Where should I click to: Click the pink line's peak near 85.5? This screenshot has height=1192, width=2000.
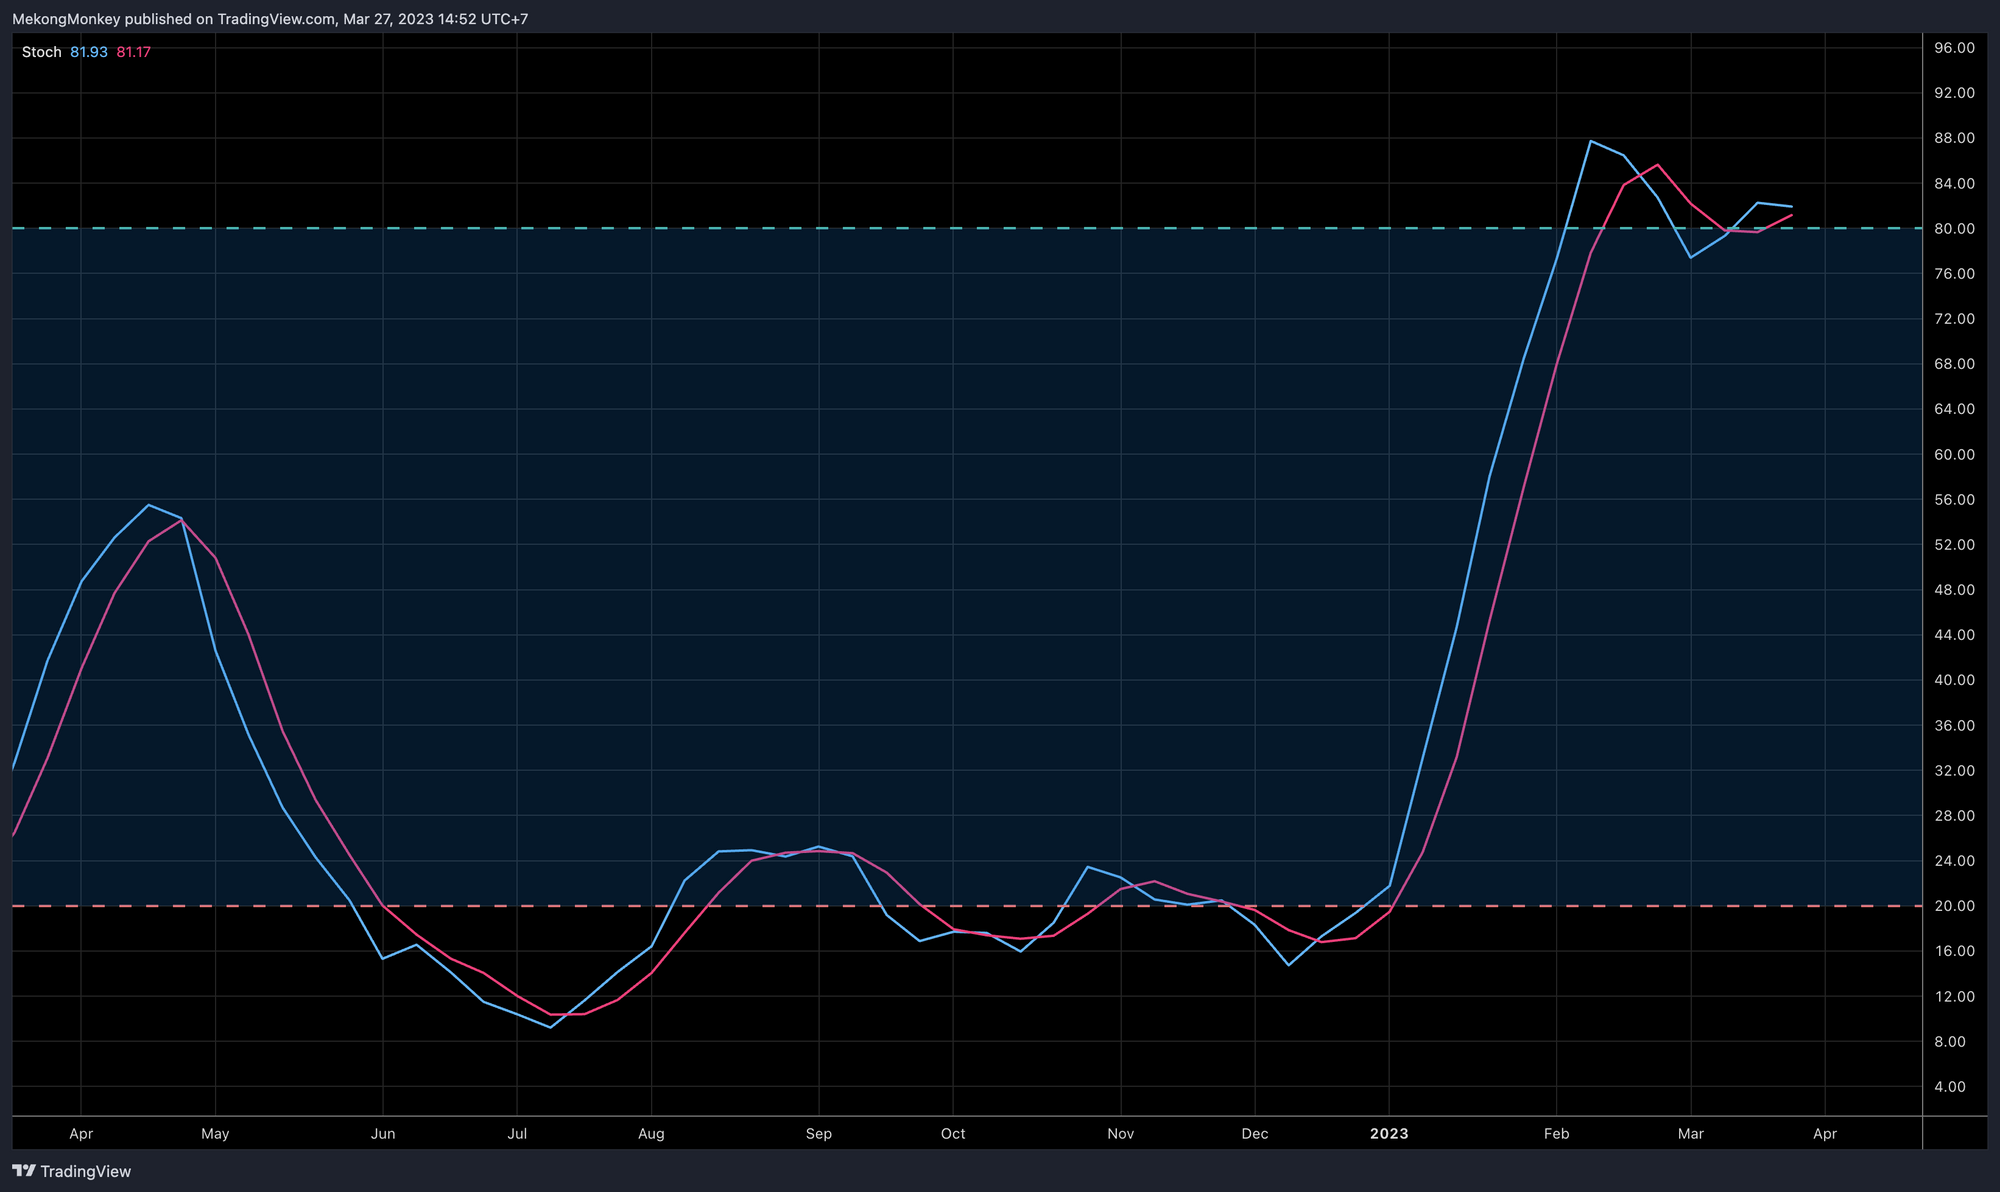1658,165
